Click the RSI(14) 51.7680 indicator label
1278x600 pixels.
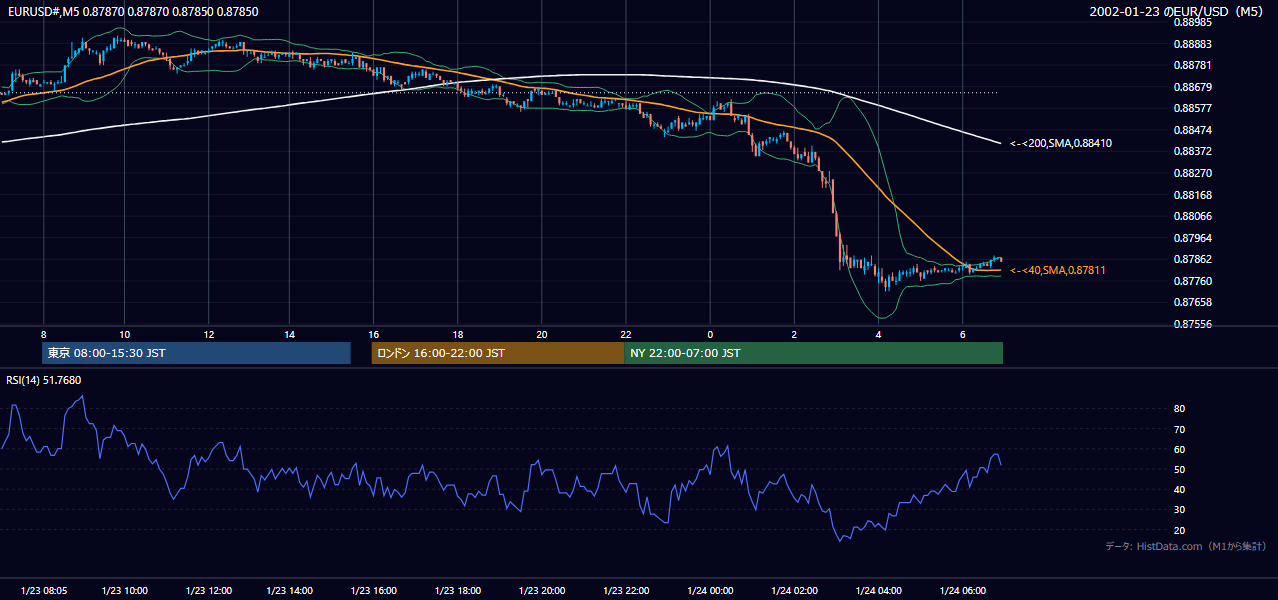click(44, 380)
